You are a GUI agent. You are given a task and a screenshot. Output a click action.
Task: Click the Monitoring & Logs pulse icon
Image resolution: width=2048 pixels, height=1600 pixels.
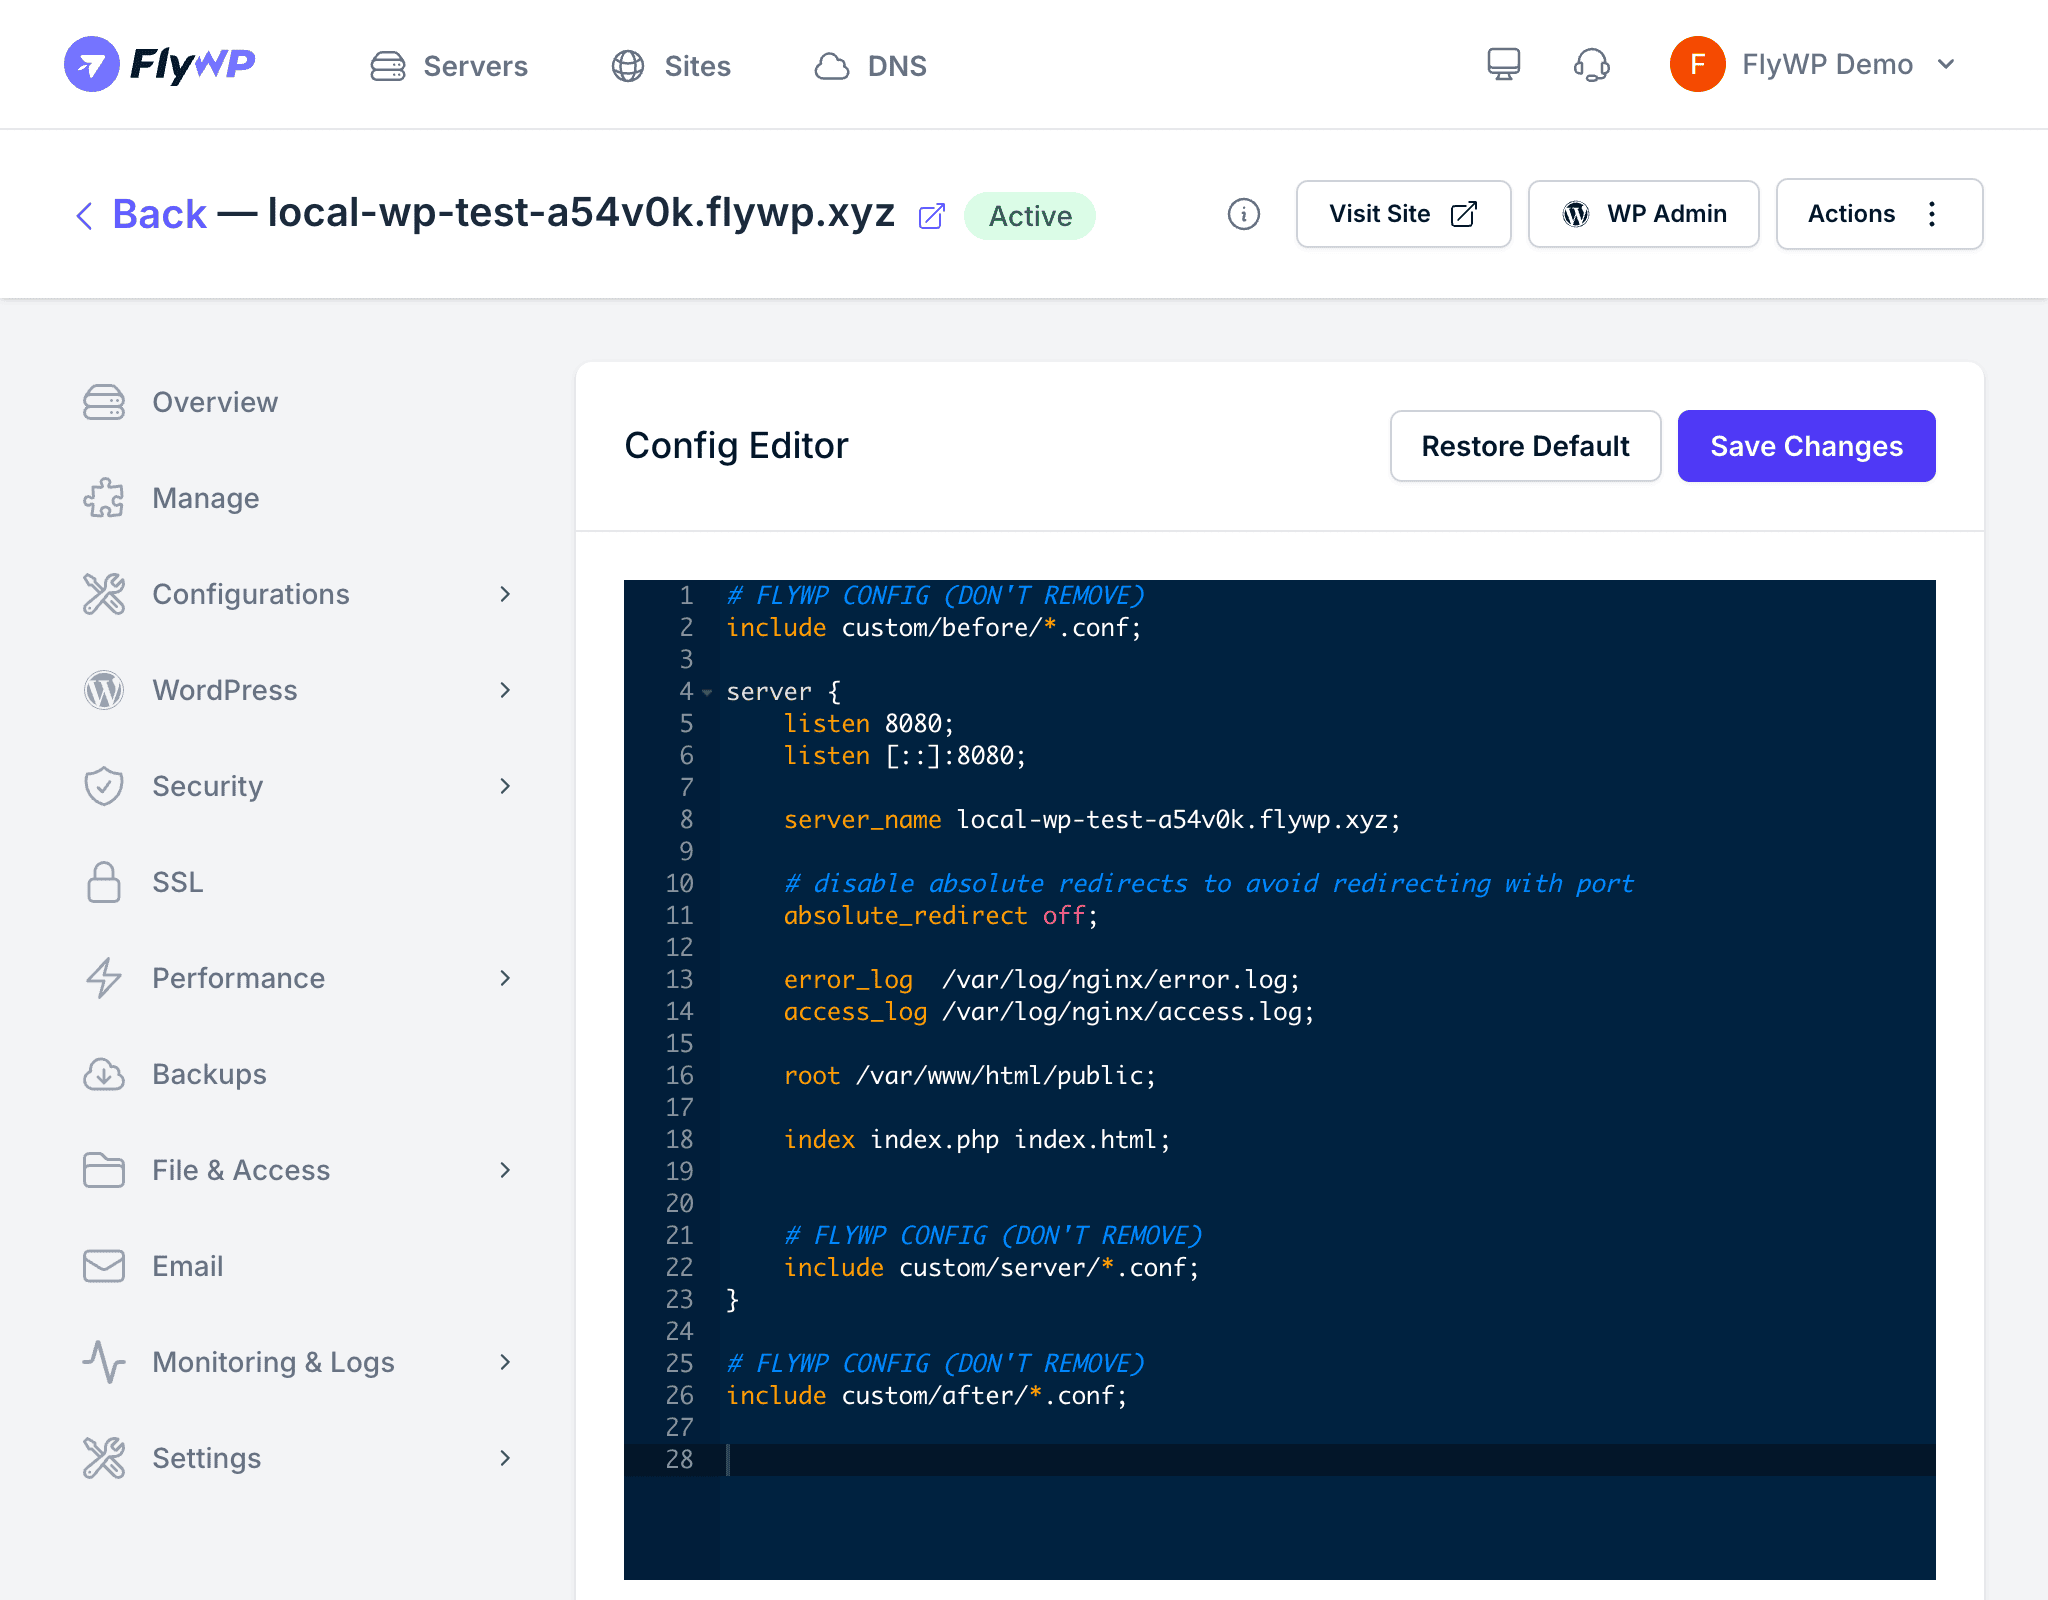[x=104, y=1362]
